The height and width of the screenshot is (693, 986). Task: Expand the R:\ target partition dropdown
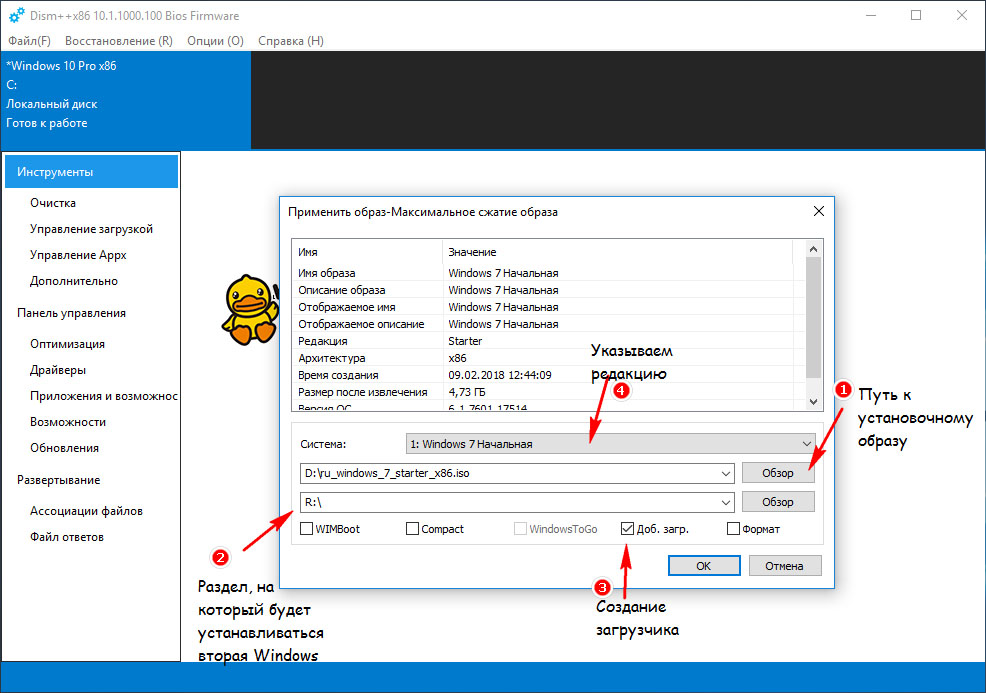[726, 502]
